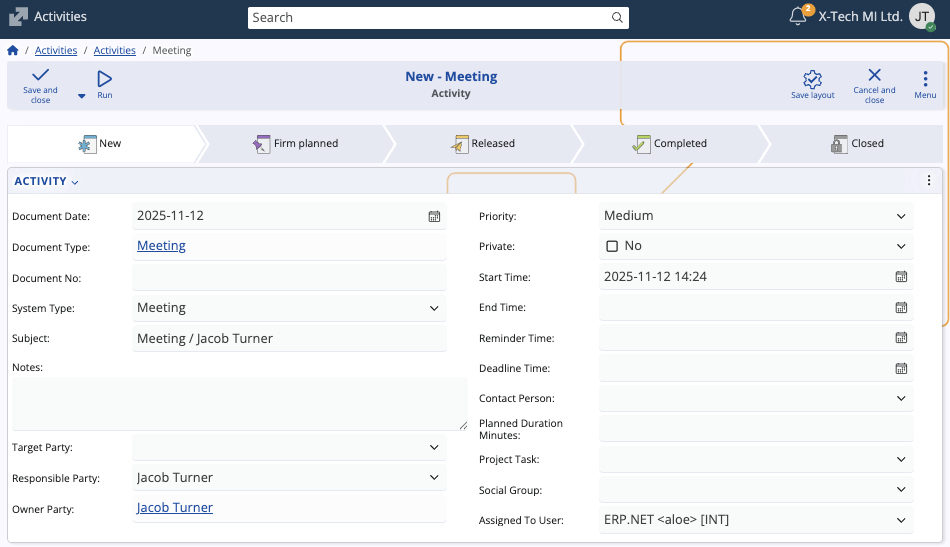This screenshot has width=950, height=547.
Task: Open the Jacob Turner owner party link
Action: (x=175, y=508)
